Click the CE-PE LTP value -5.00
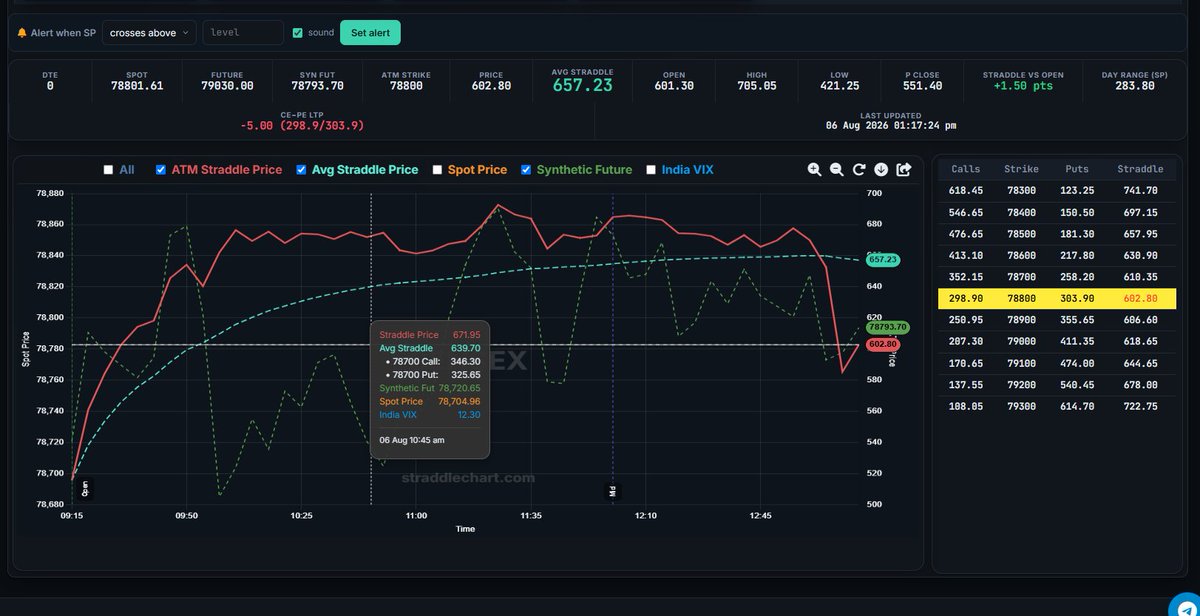Viewport: 1200px width, 616px height. 302,126
